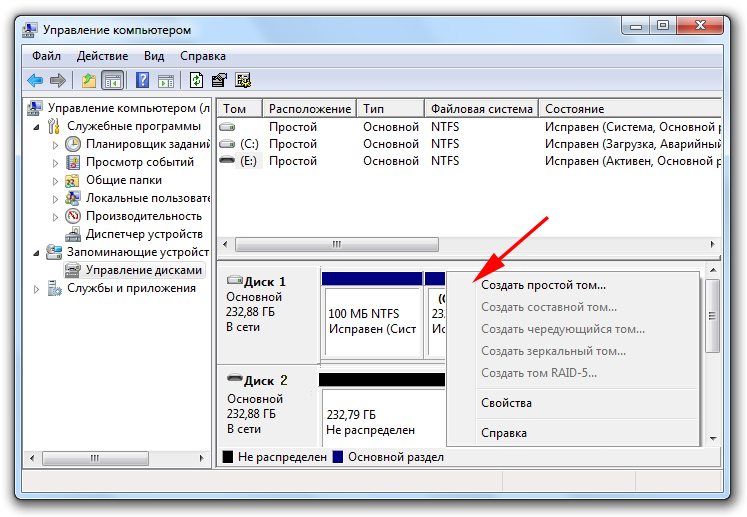747x517 pixels.
Task: Click the Up one level folder icon
Action: pyautogui.click(x=89, y=80)
